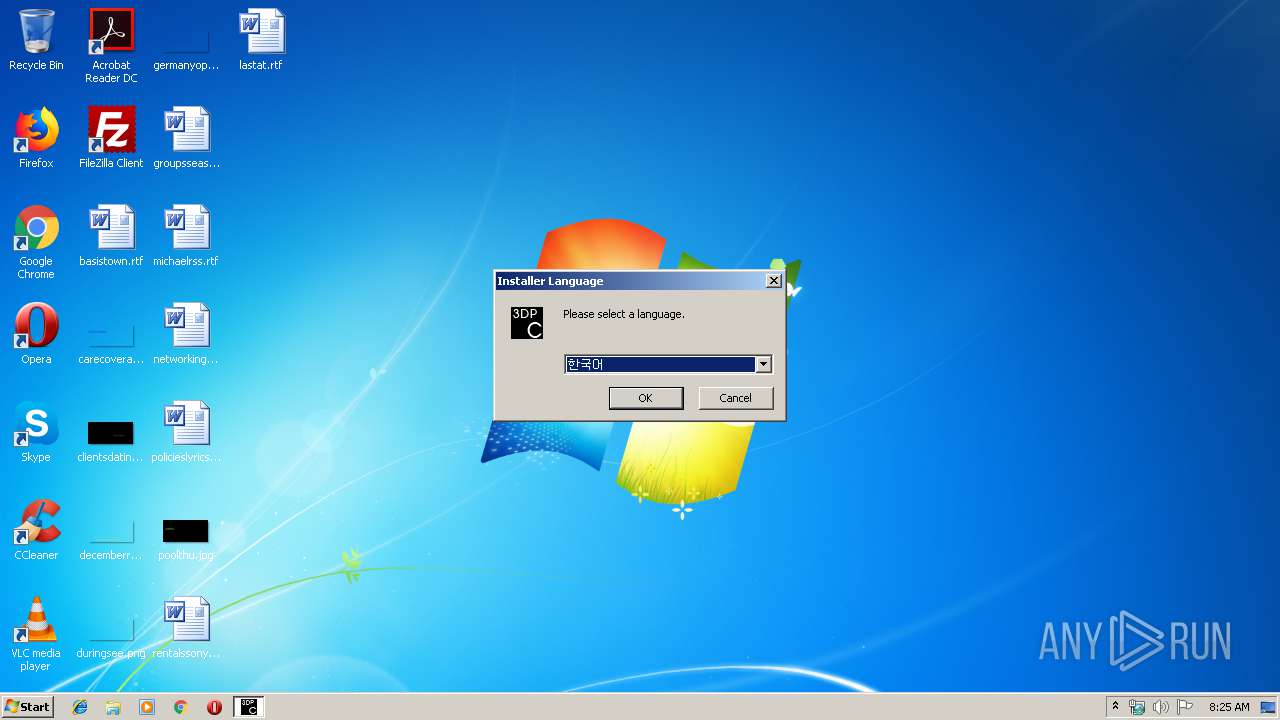Select michaelrss.rtf document icon
This screenshot has width=1280, height=720.
click(x=186, y=236)
